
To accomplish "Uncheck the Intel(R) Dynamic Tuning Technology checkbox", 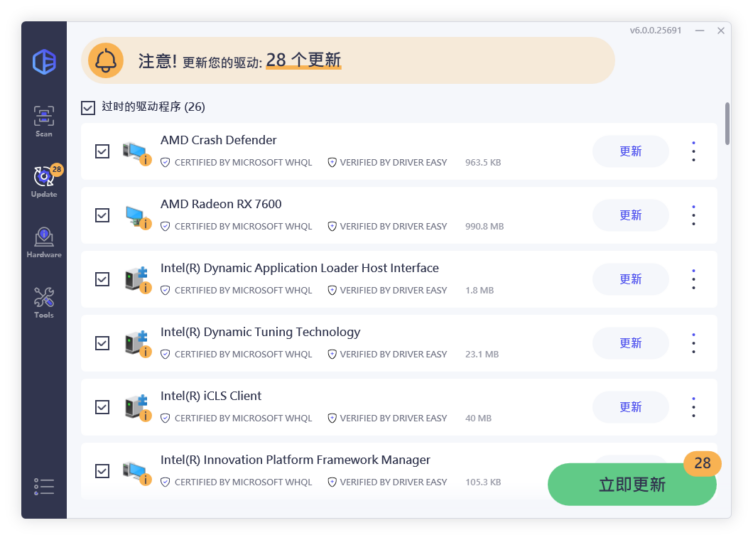I will click(102, 343).
